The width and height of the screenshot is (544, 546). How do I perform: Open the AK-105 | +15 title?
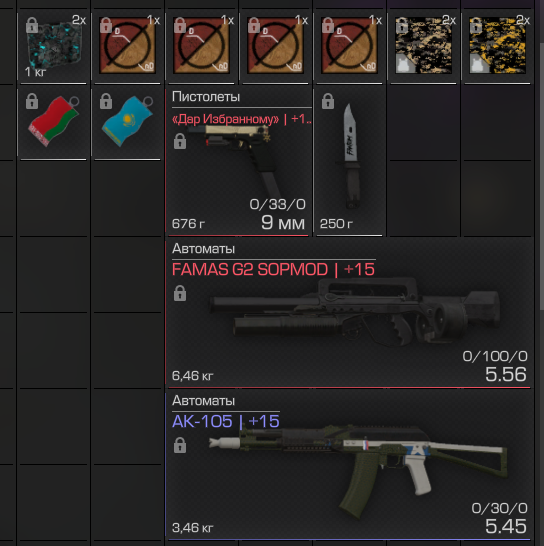click(x=226, y=421)
